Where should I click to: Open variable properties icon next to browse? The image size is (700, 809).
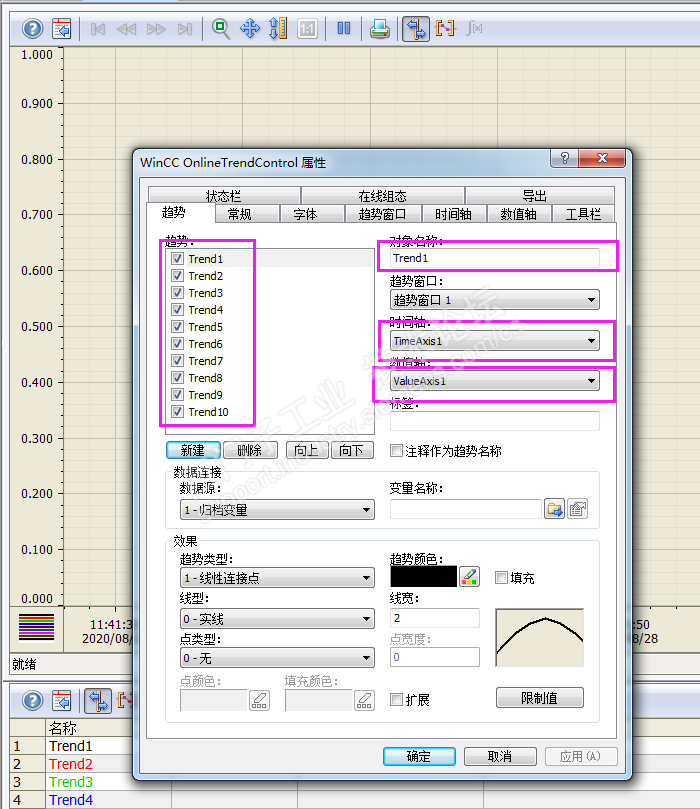pos(578,509)
